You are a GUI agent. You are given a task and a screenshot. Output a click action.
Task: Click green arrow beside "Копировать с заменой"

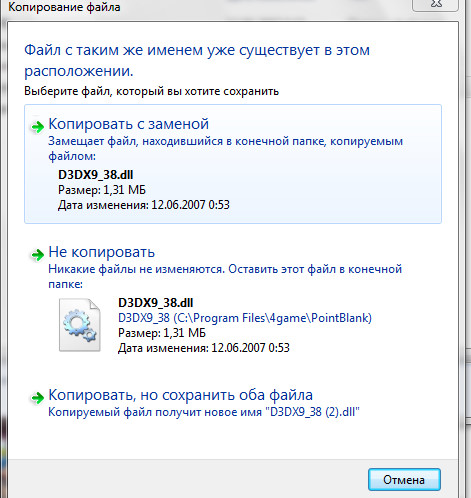38,127
